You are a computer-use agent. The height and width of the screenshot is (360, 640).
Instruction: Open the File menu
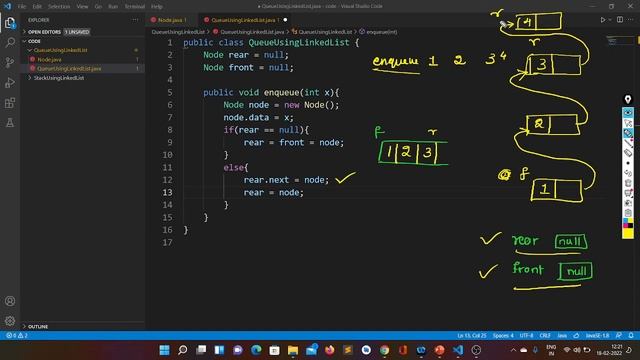[22, 7]
